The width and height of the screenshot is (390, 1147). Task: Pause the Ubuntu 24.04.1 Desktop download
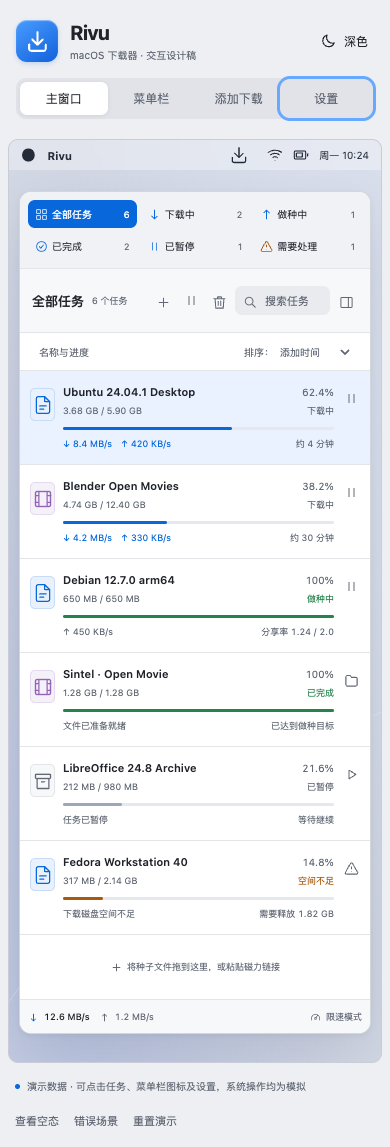pyautogui.click(x=351, y=399)
